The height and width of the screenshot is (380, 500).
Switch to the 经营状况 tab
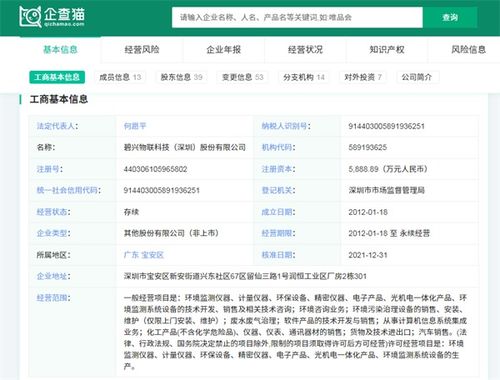pos(305,50)
